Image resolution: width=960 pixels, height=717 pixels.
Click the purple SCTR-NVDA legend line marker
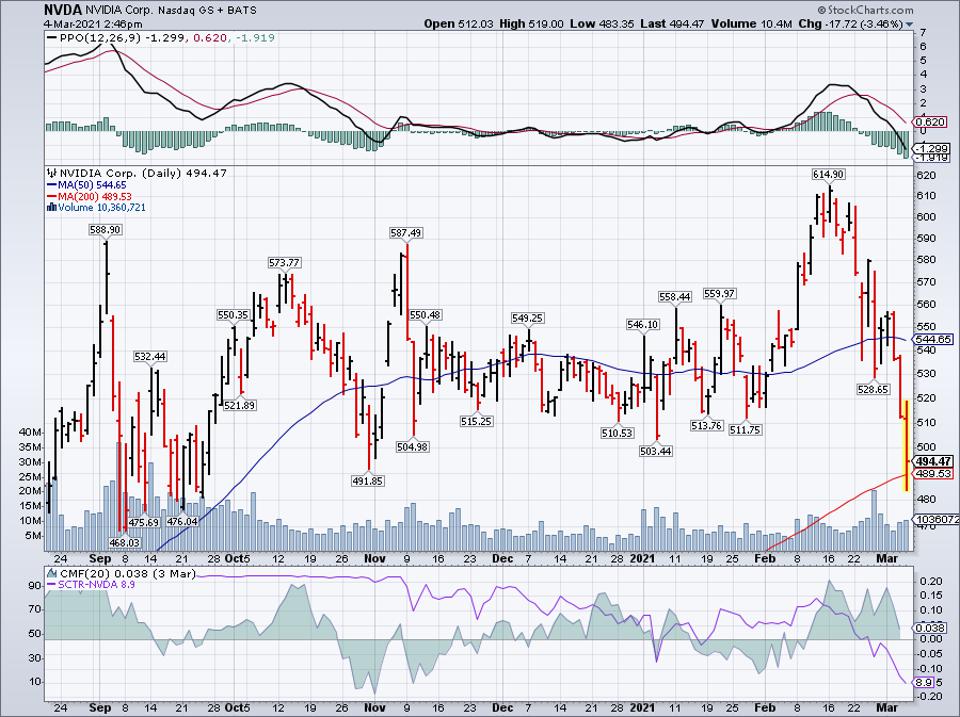(52, 585)
